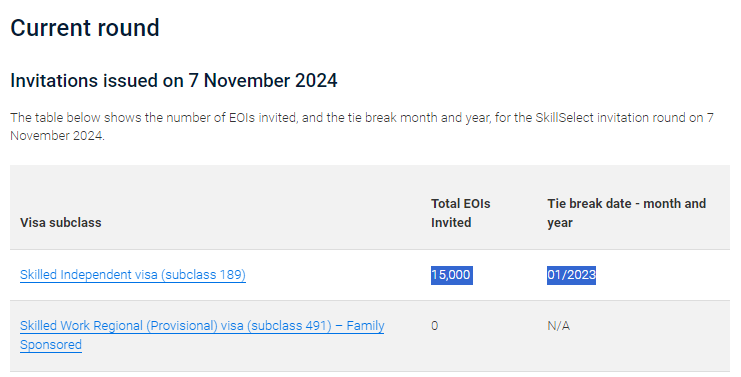Click the word 'Invited' in the column header

[x=451, y=223]
